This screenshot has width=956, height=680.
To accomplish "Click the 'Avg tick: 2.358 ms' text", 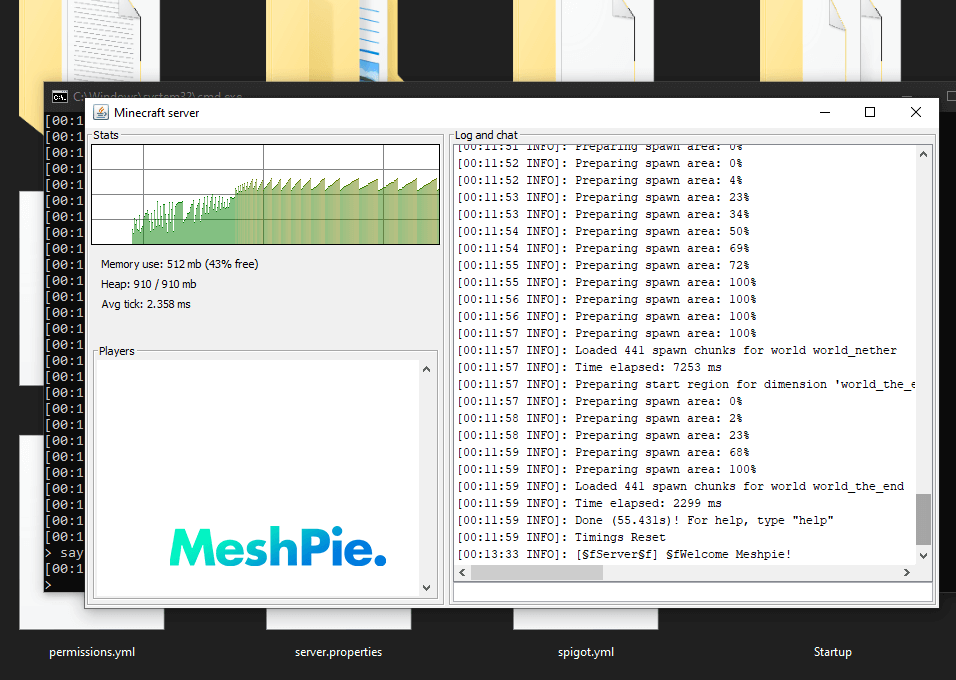I will tap(146, 304).
